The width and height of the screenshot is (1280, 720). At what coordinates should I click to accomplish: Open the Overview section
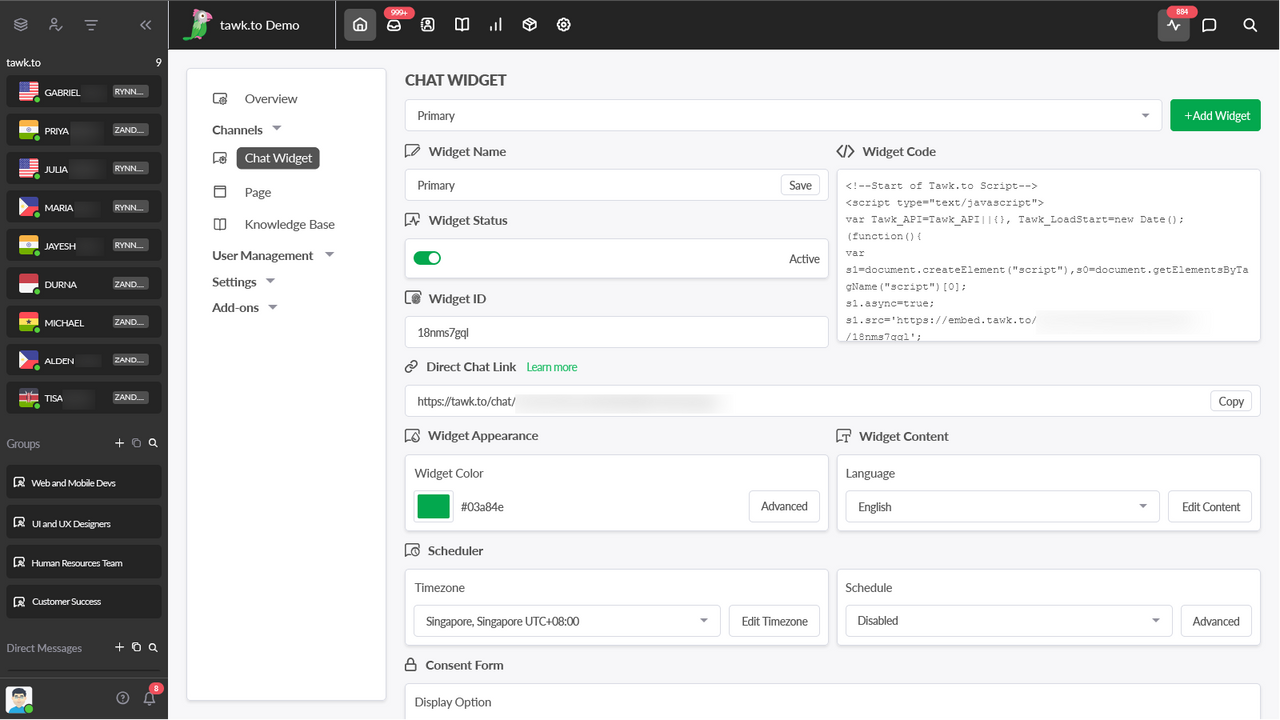click(270, 98)
